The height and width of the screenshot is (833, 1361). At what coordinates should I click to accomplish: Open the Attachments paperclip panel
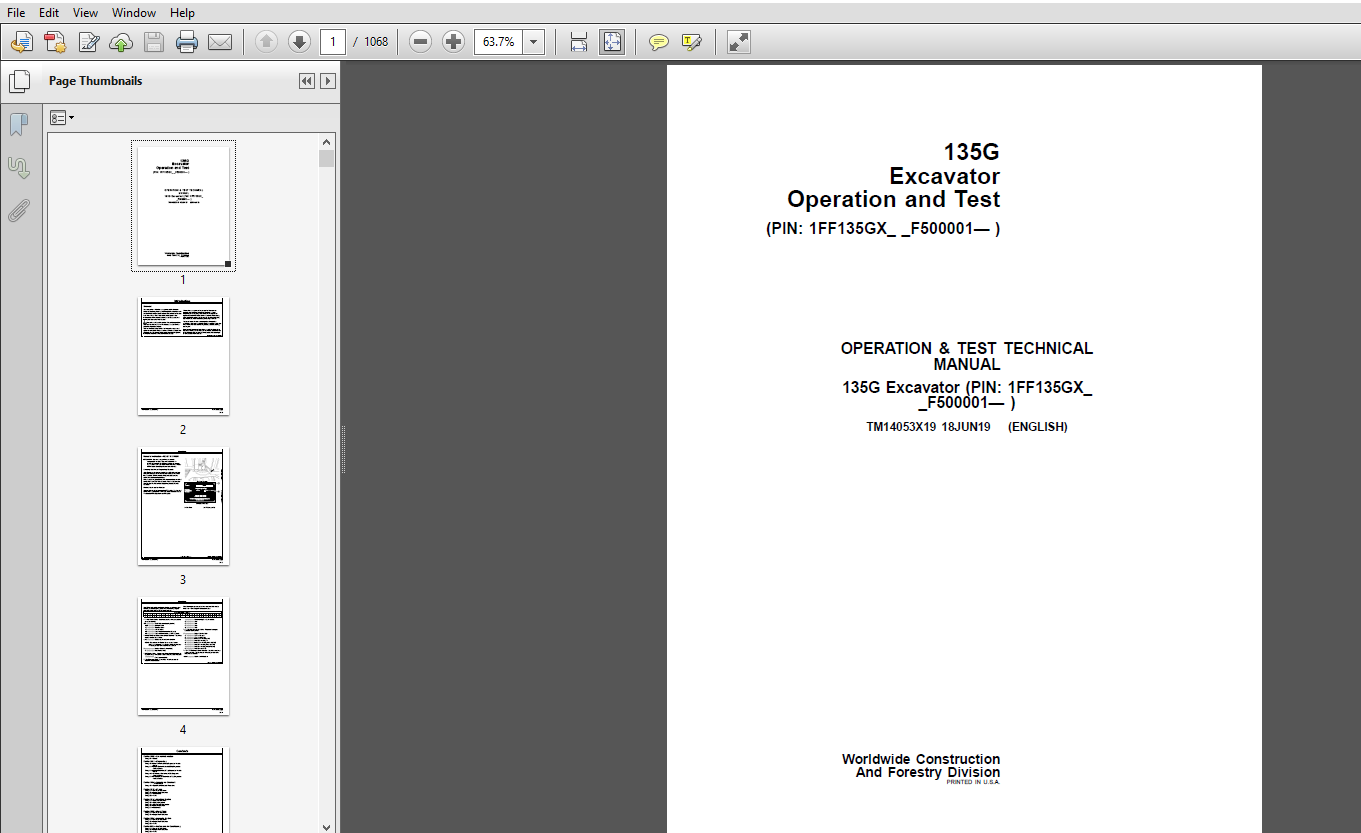19,210
